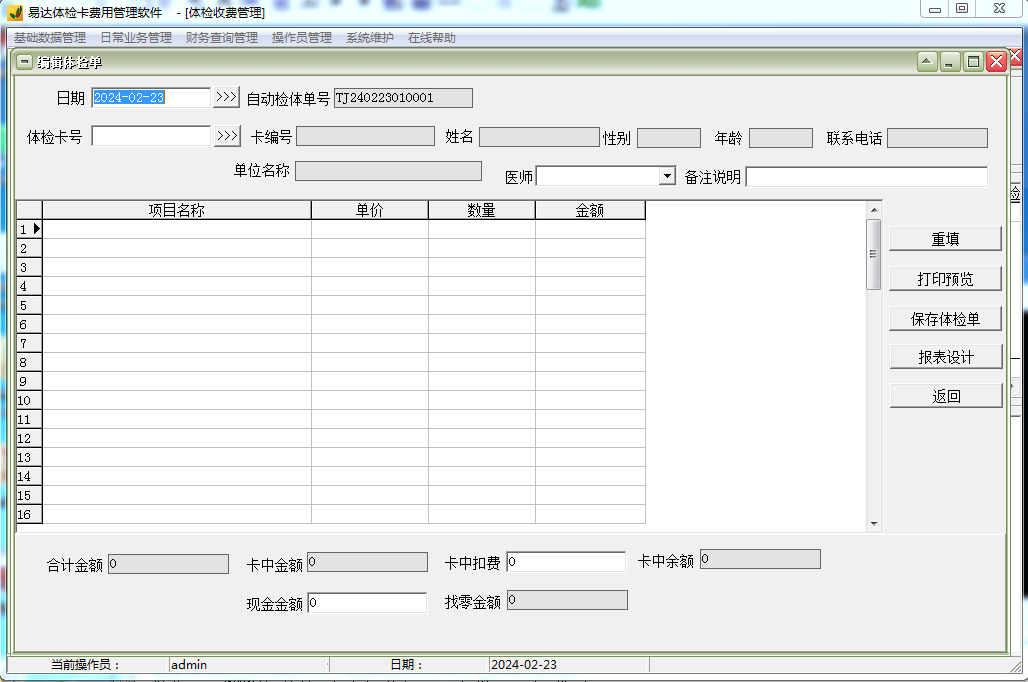1028x682 pixels.
Task: Select row 10 header in the grid
Action: click(30, 400)
